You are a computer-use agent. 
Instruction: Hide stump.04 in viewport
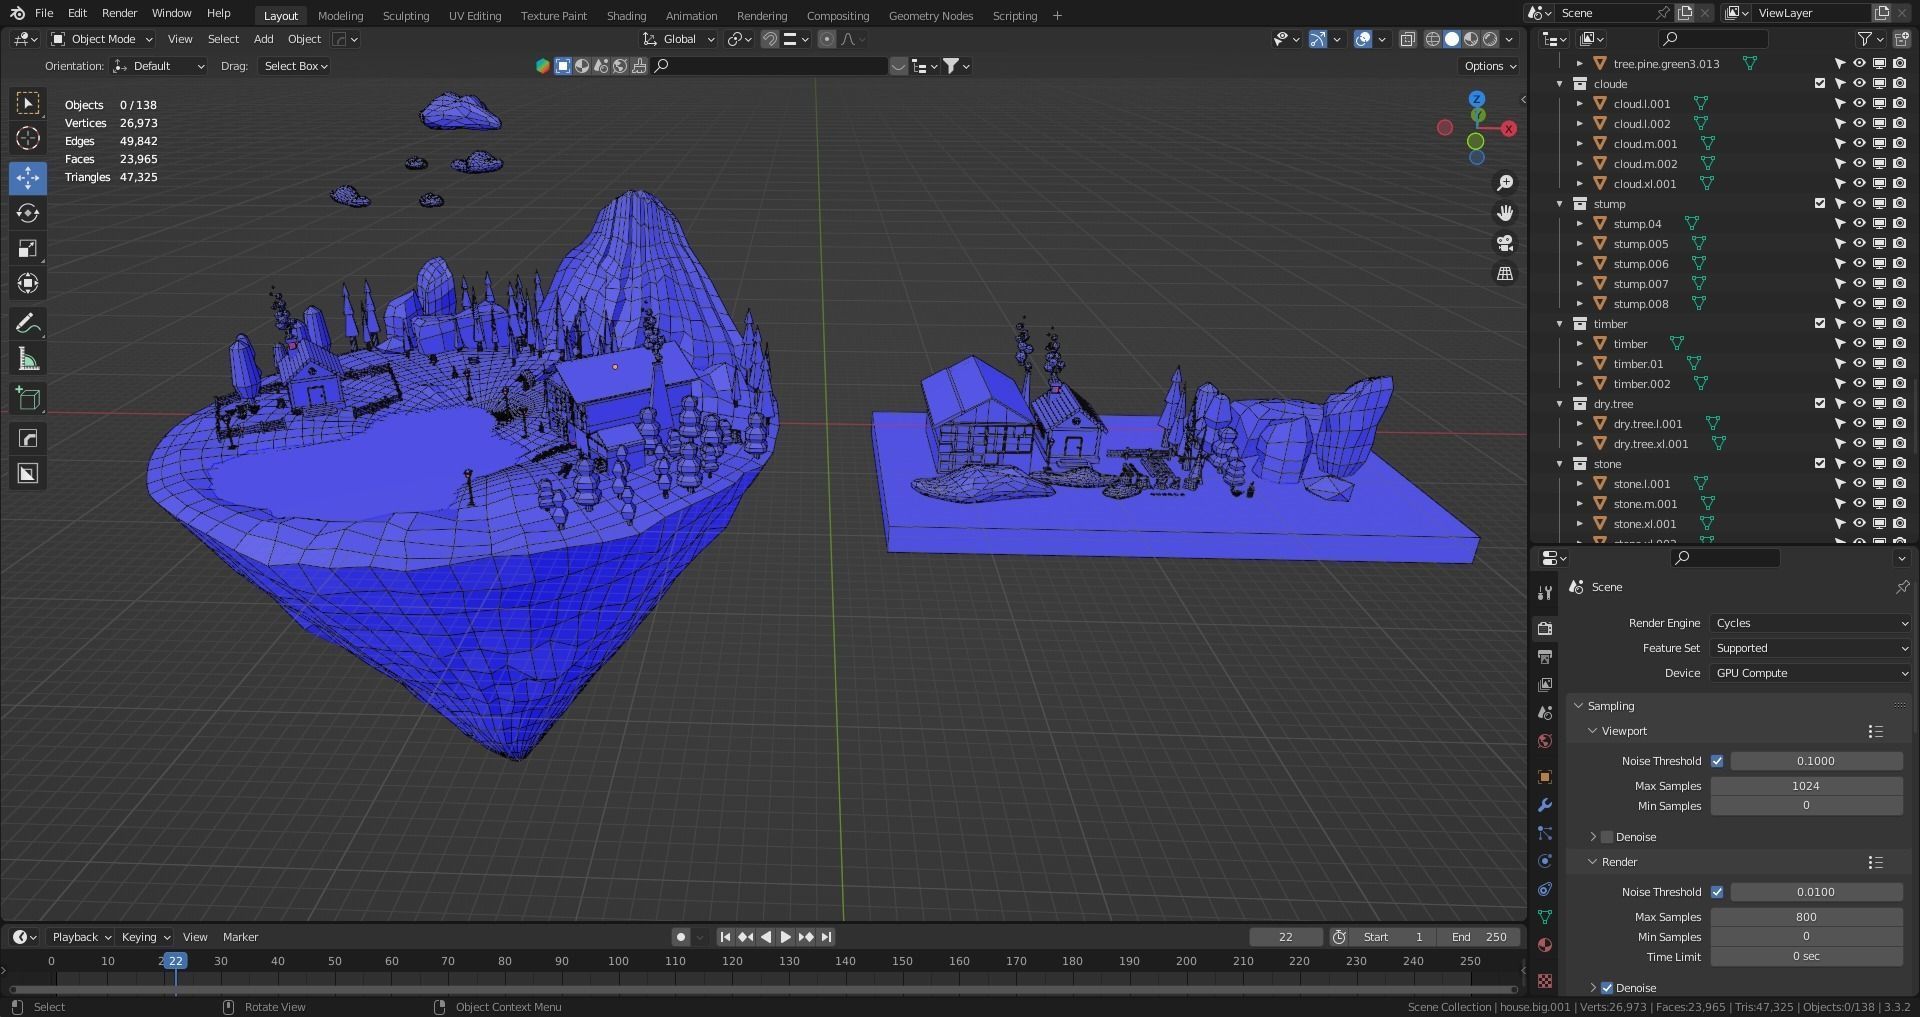(1859, 223)
